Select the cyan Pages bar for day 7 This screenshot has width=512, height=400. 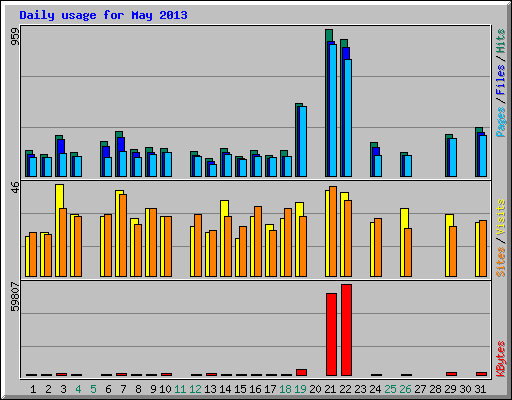click(123, 164)
